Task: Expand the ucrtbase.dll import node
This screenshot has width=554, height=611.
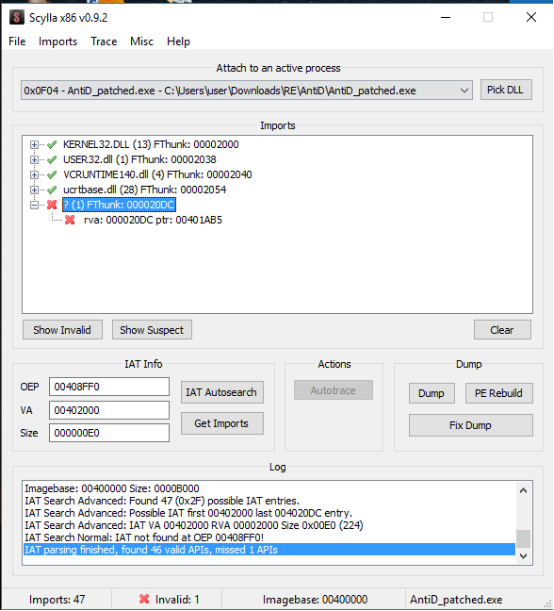Action: pyautogui.click(x=34, y=190)
